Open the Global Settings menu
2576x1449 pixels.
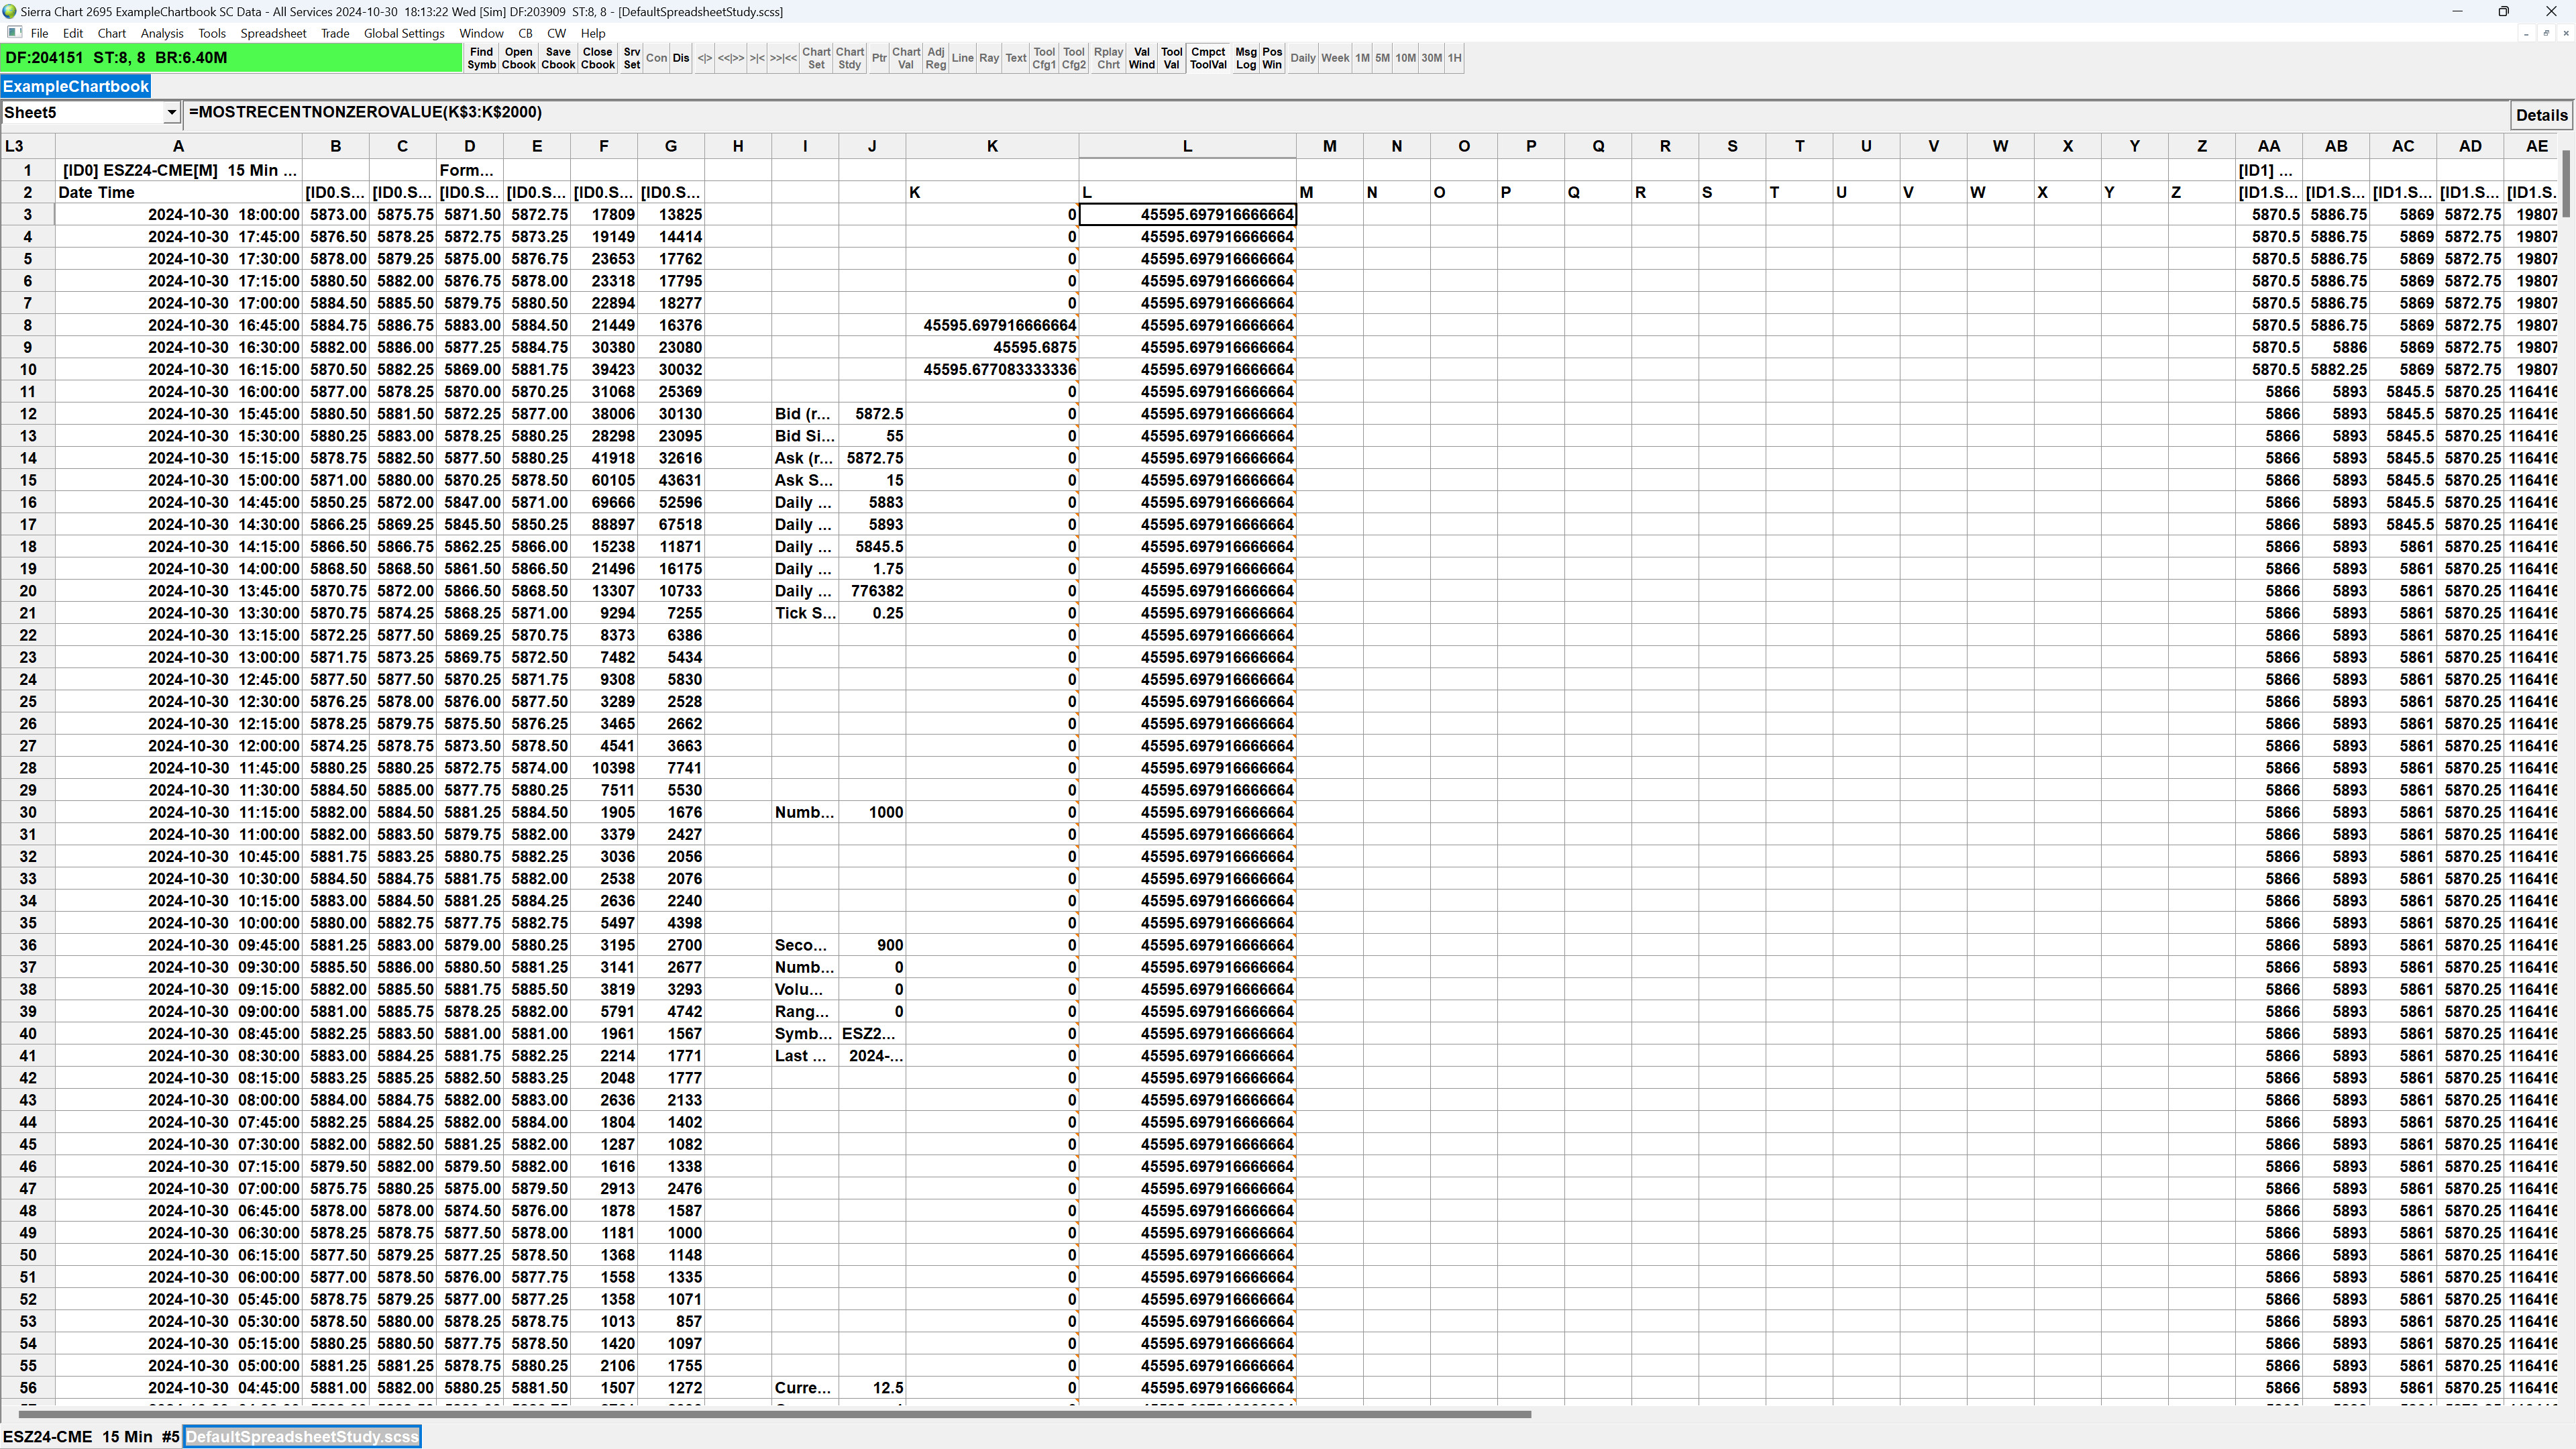(403, 33)
